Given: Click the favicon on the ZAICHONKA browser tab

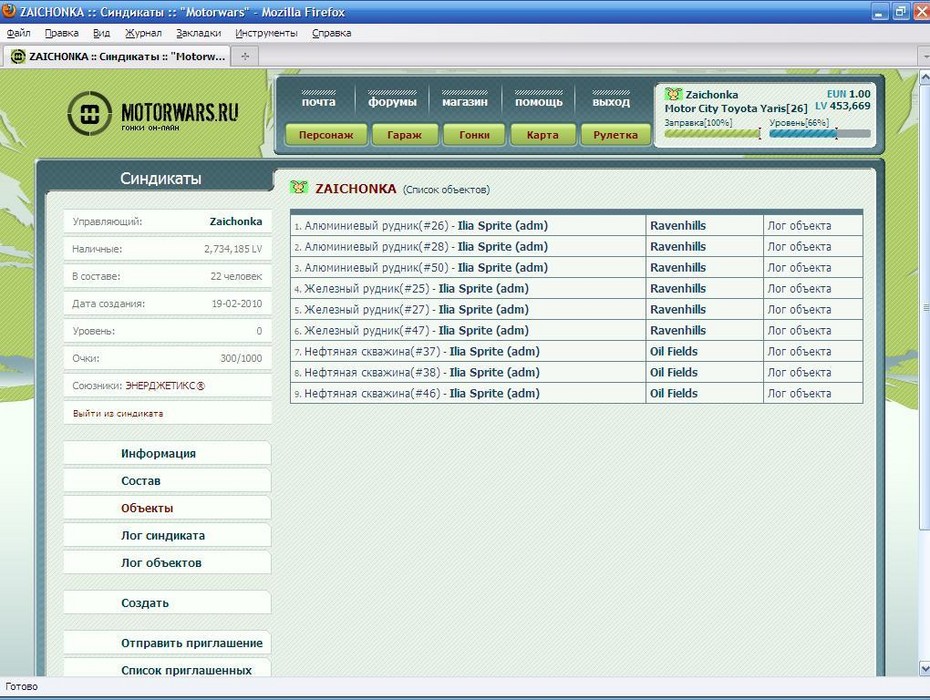Looking at the screenshot, I should [x=18, y=56].
